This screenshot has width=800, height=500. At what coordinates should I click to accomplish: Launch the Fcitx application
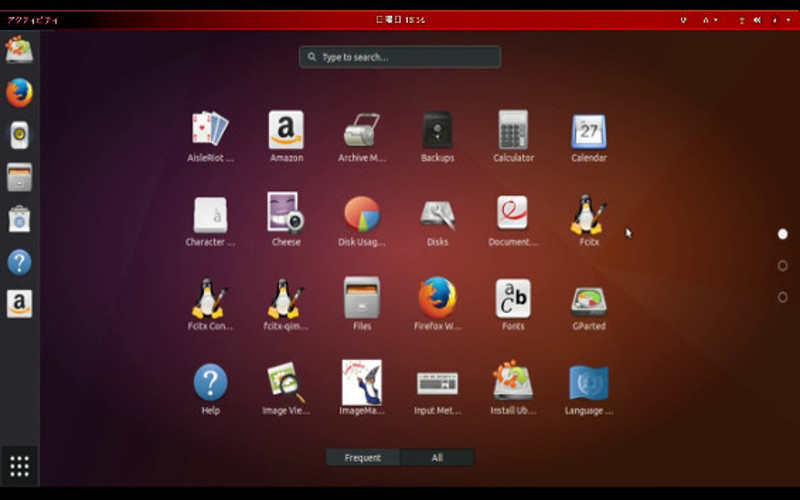click(589, 220)
